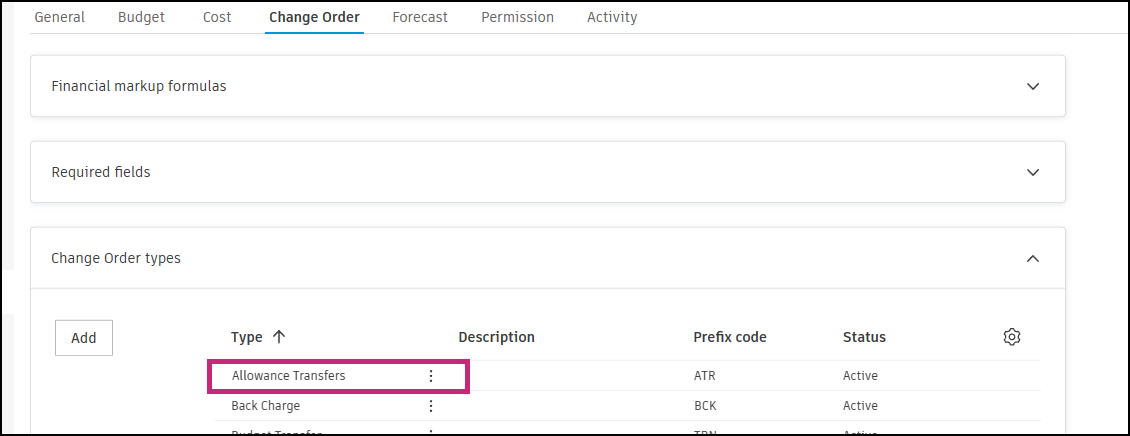Collapse the Change Order types section

click(1033, 258)
